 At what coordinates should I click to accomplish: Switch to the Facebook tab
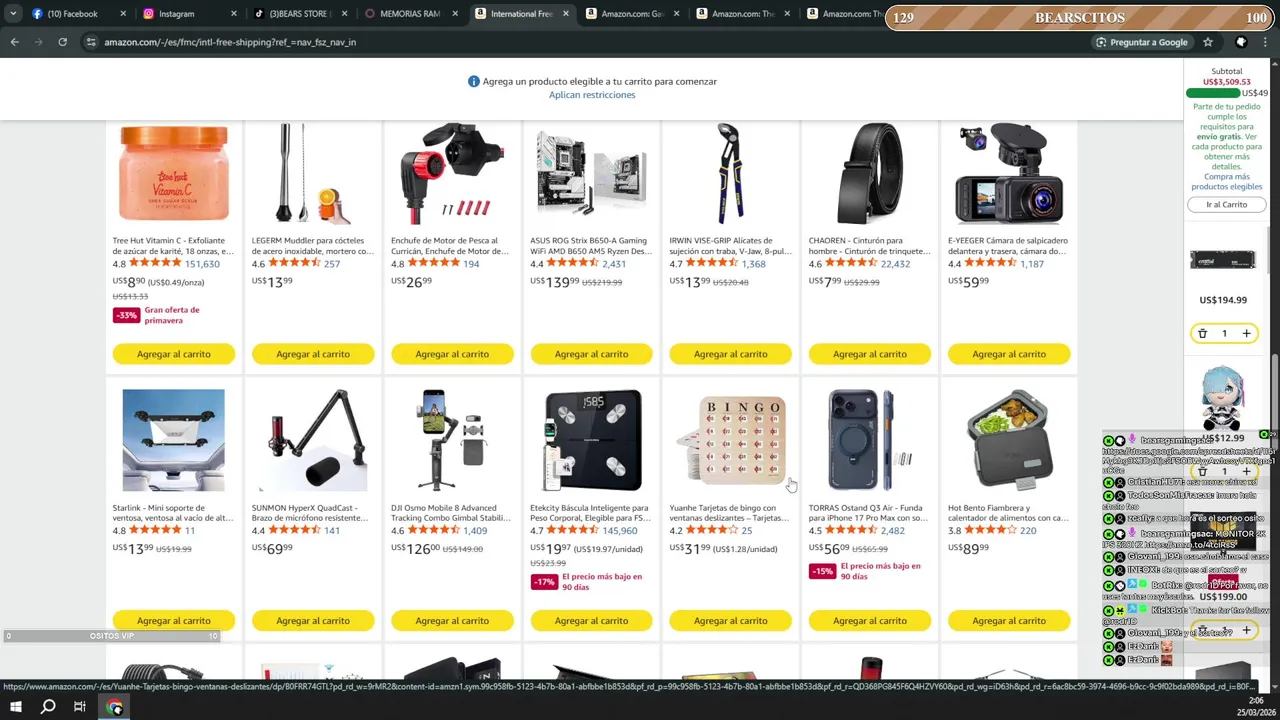pos(73,14)
